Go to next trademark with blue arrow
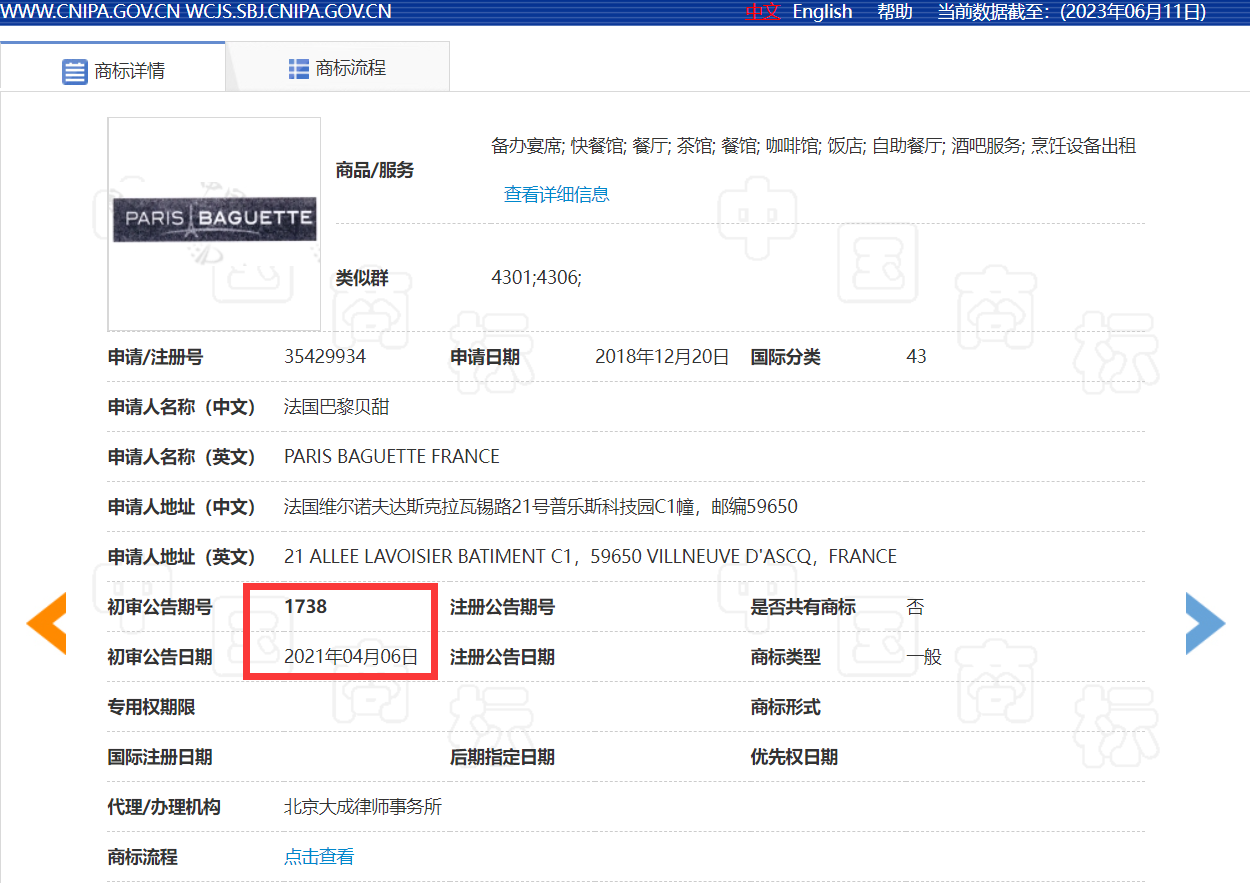This screenshot has width=1250, height=883. [1205, 623]
